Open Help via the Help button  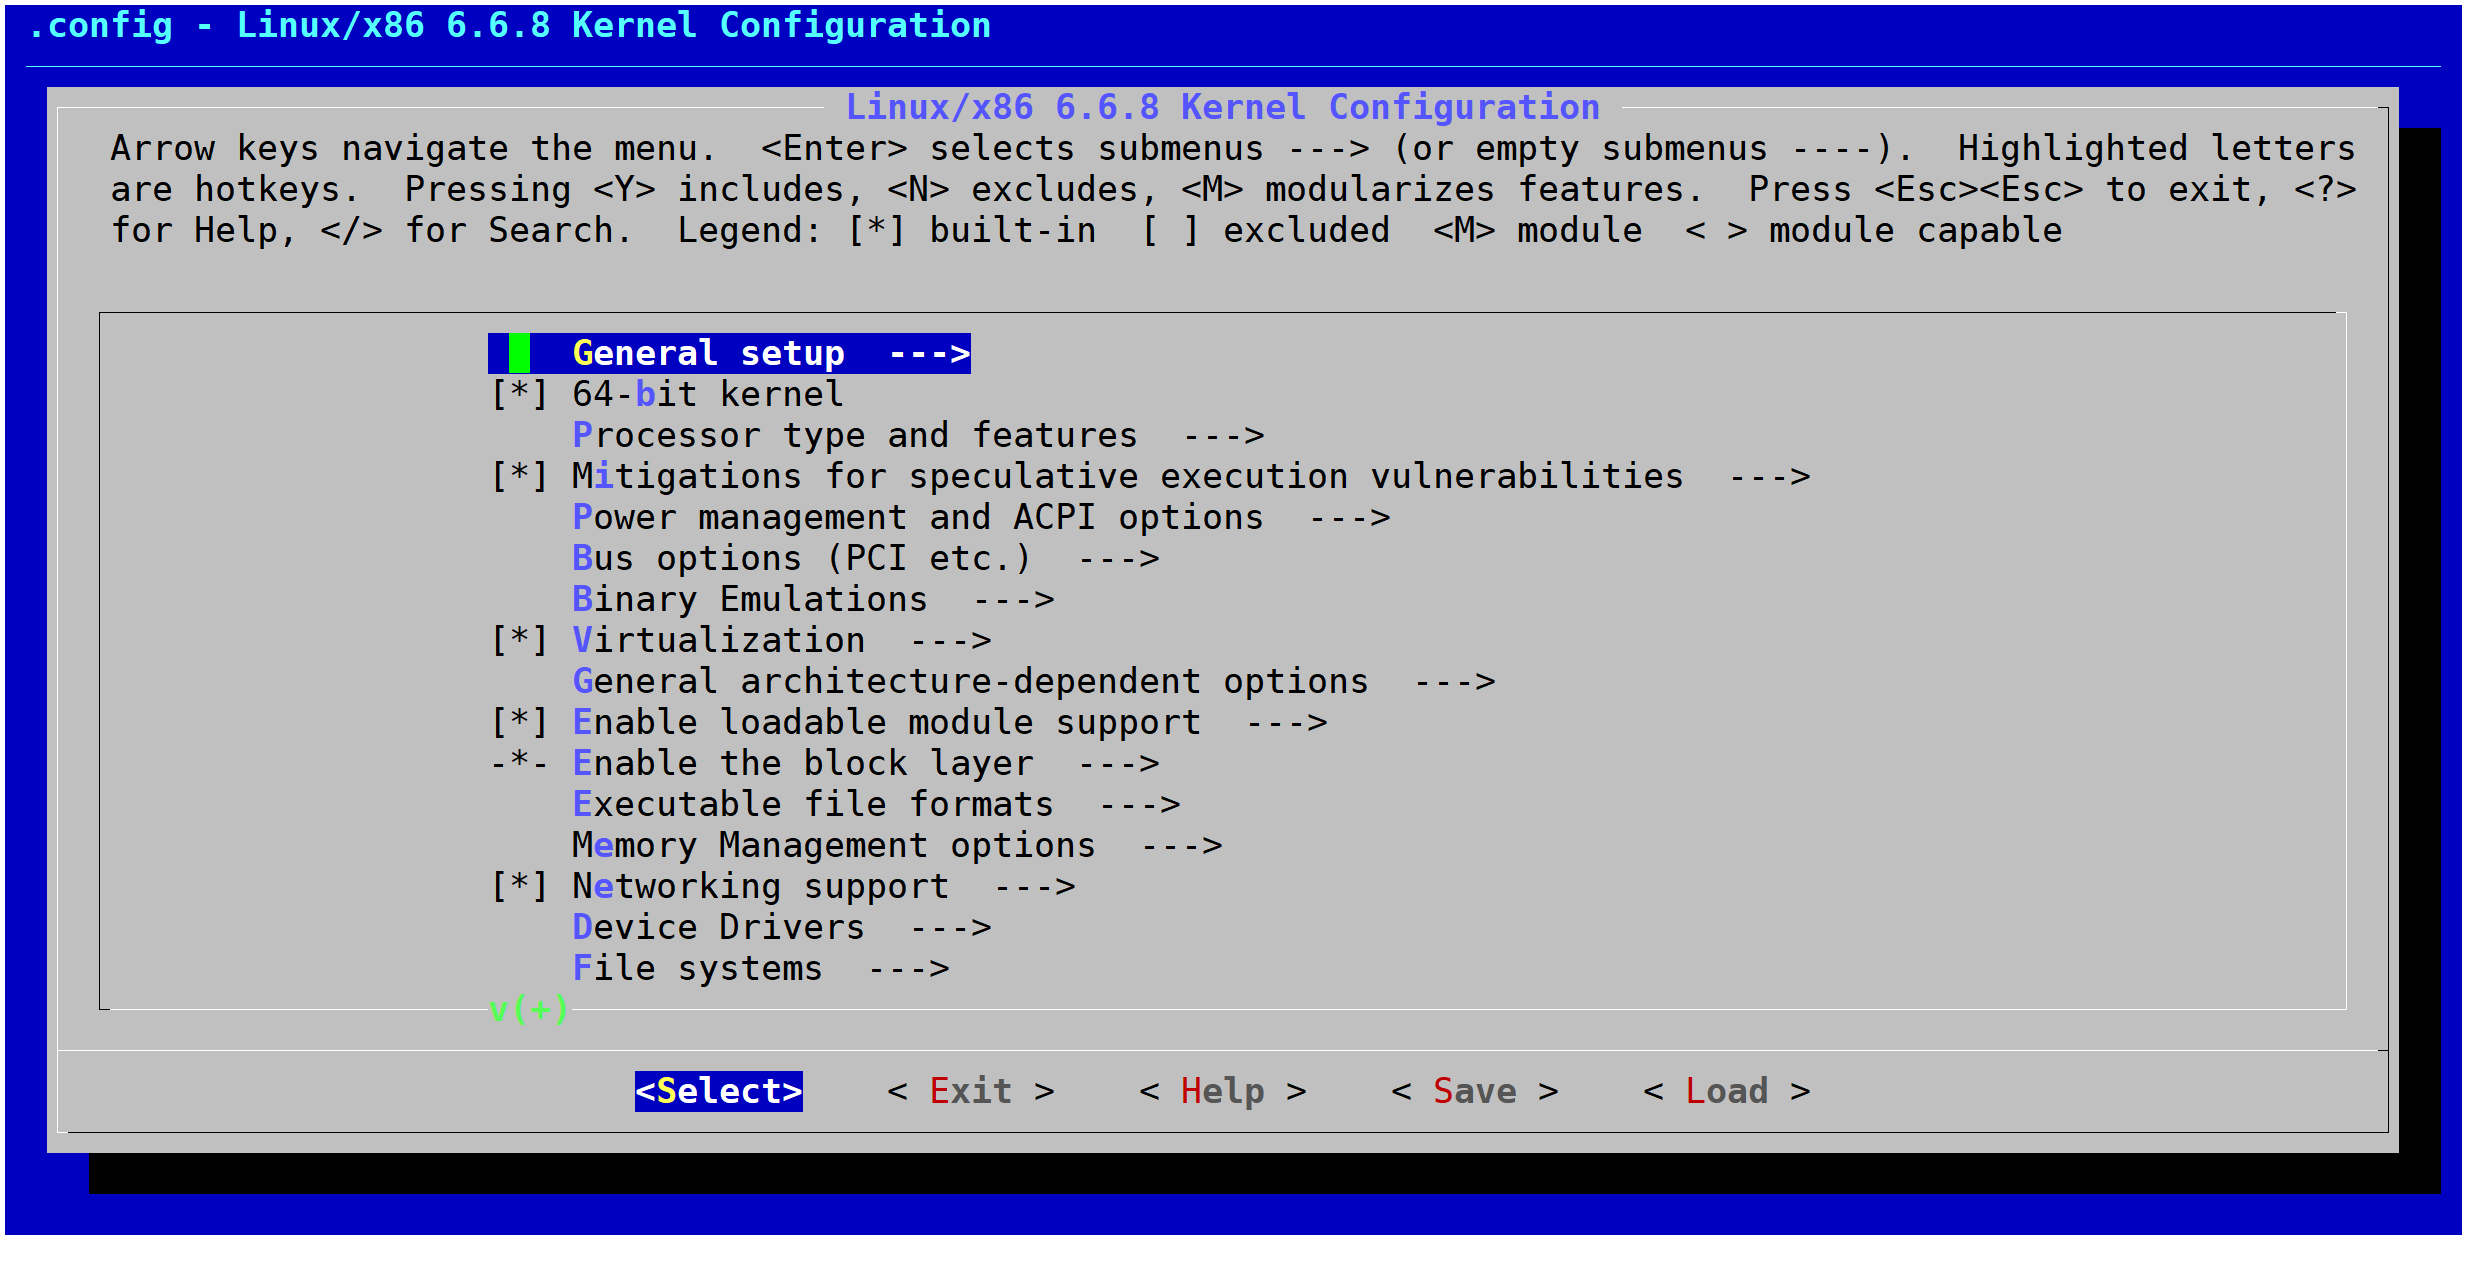(1223, 1091)
